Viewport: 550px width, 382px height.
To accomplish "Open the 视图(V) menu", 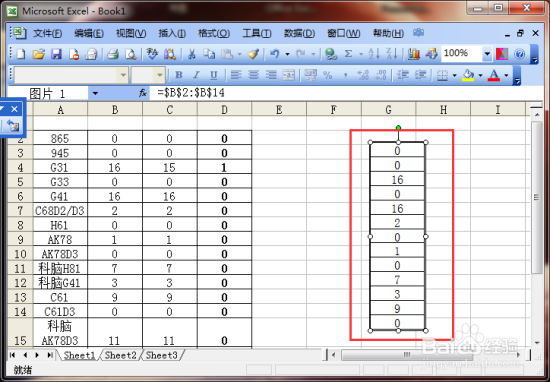I will tap(131, 33).
